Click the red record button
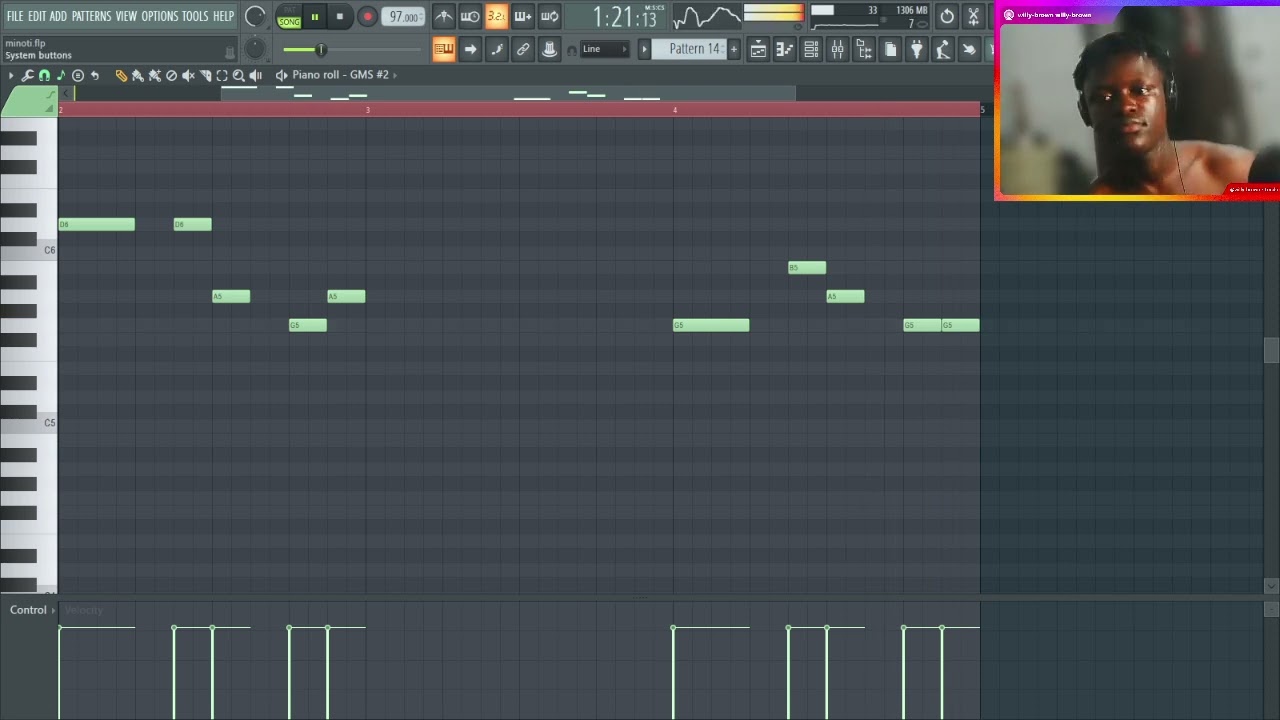 [367, 16]
